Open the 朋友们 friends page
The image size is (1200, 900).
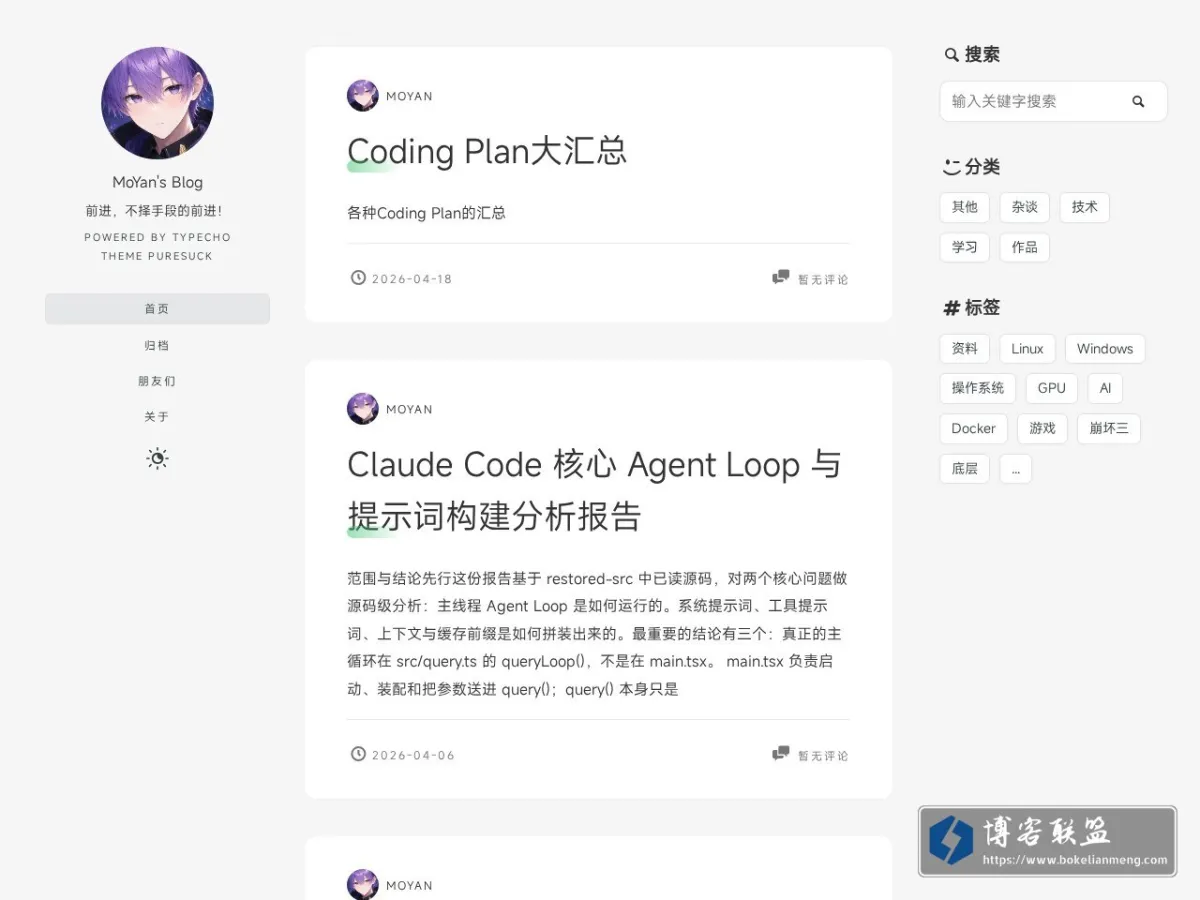tap(157, 381)
